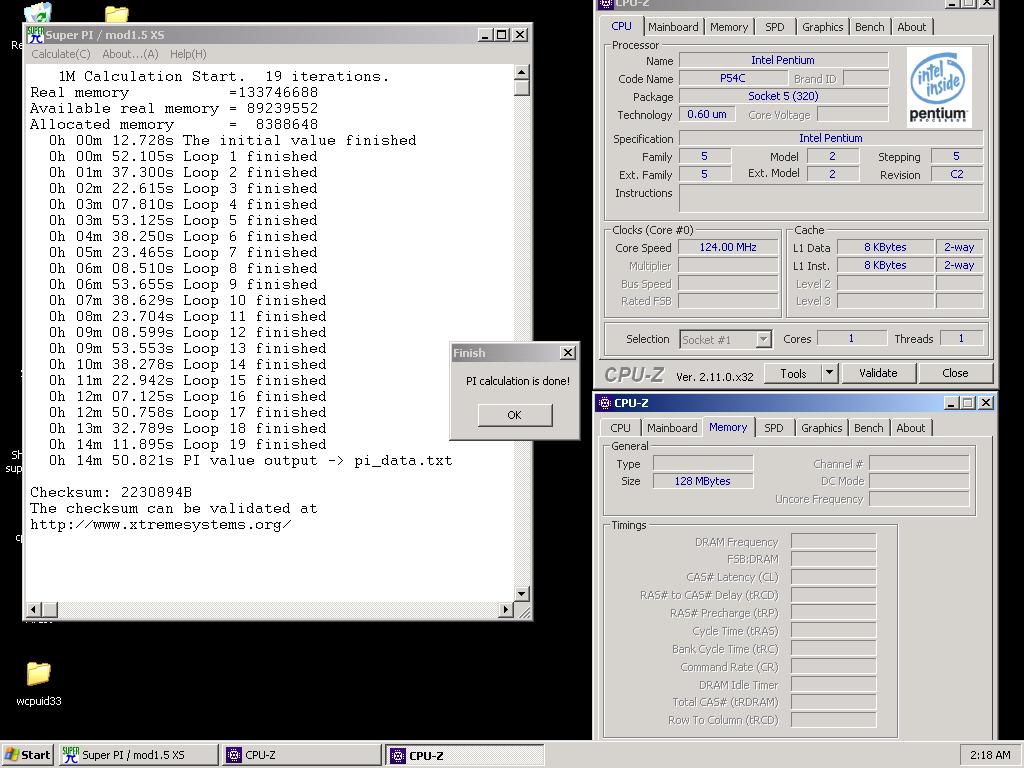
Task: Select Mainboard tab in lower CPU-Z window
Action: coord(672,428)
